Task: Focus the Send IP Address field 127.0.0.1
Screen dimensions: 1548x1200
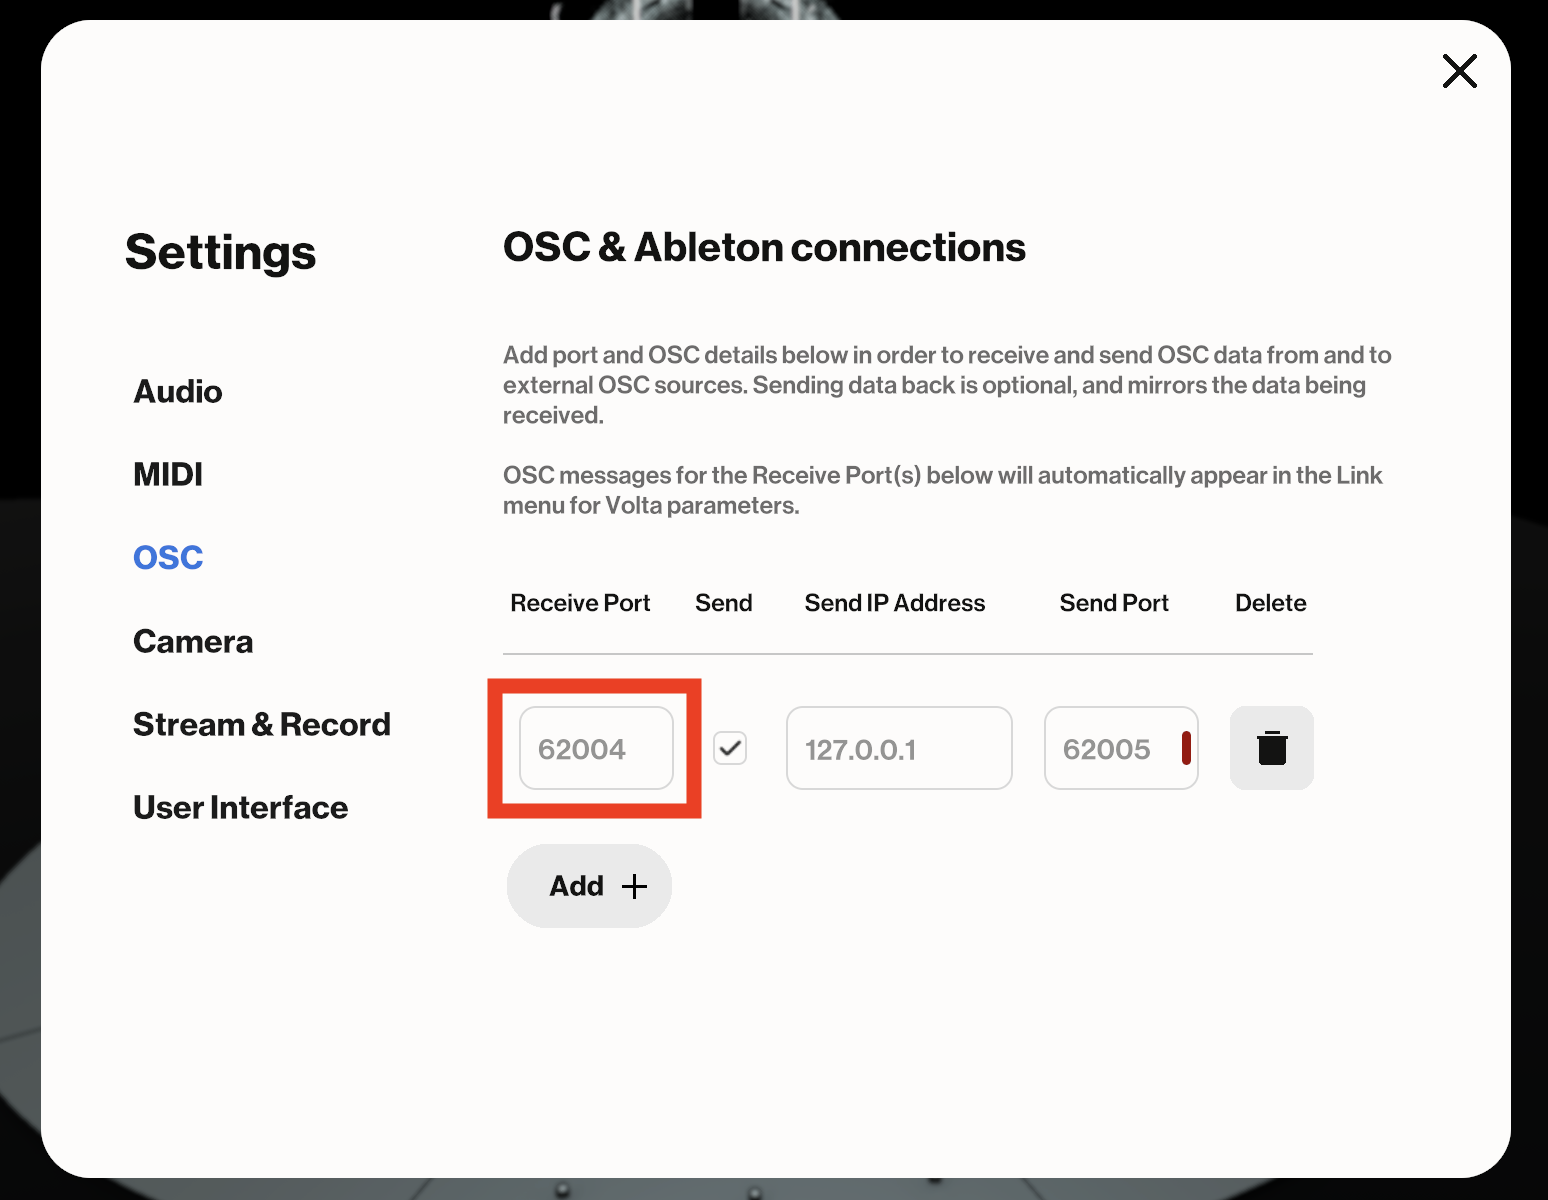Action: point(898,748)
